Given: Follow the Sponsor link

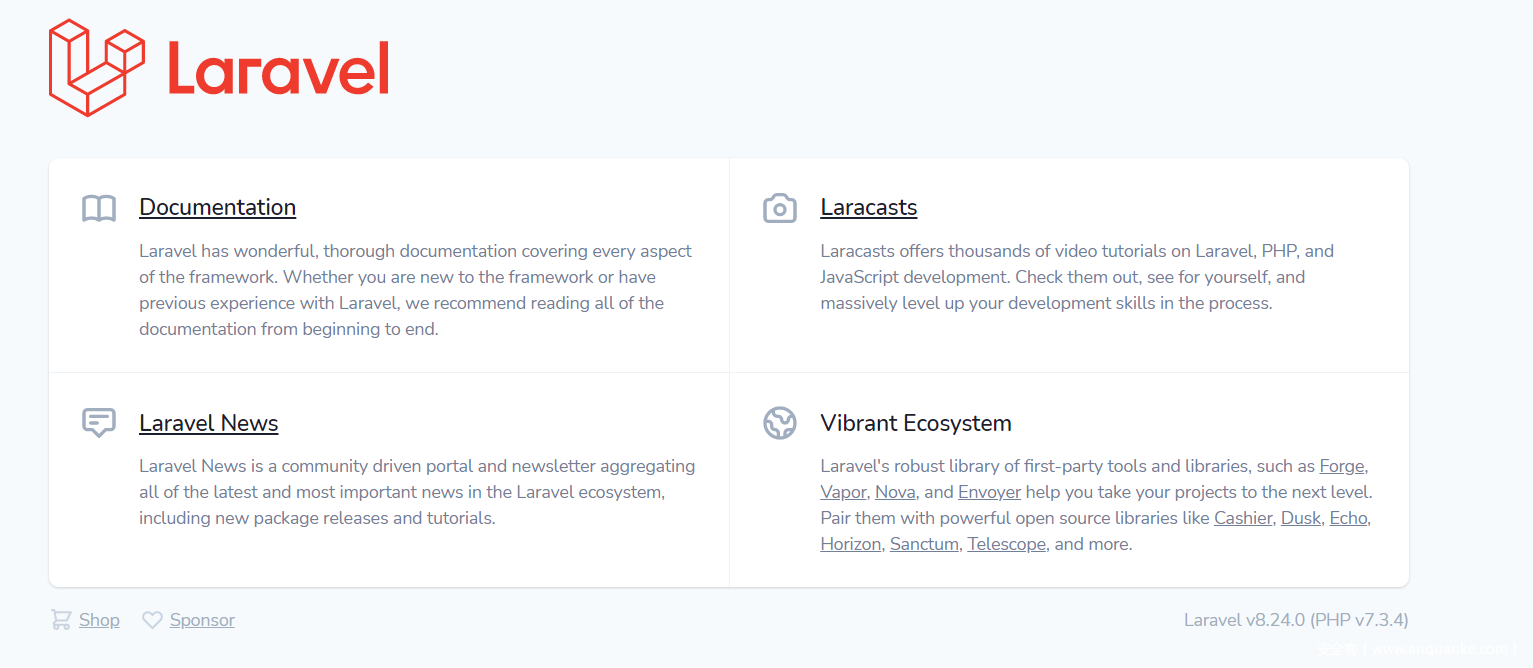Looking at the screenshot, I should (202, 620).
